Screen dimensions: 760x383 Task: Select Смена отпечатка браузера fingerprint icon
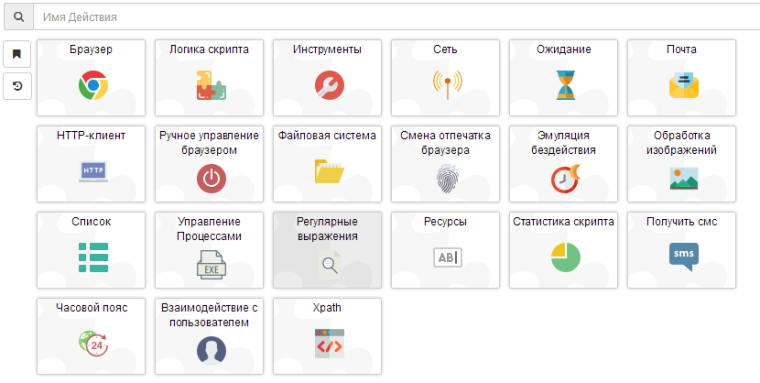click(x=447, y=178)
